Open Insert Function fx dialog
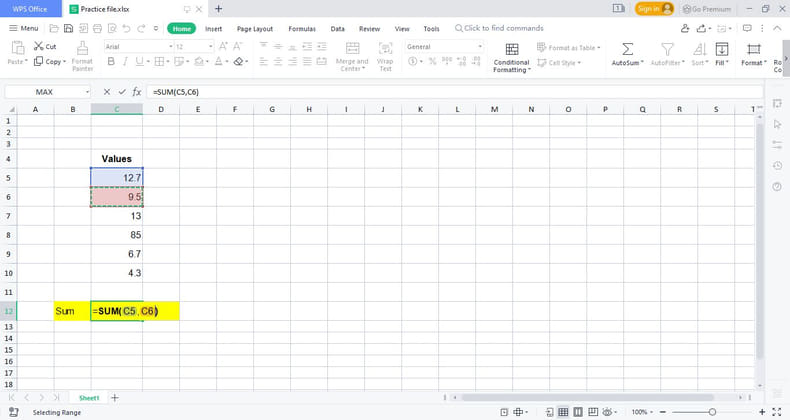Image resolution: width=790 pixels, height=420 pixels. coord(137,92)
